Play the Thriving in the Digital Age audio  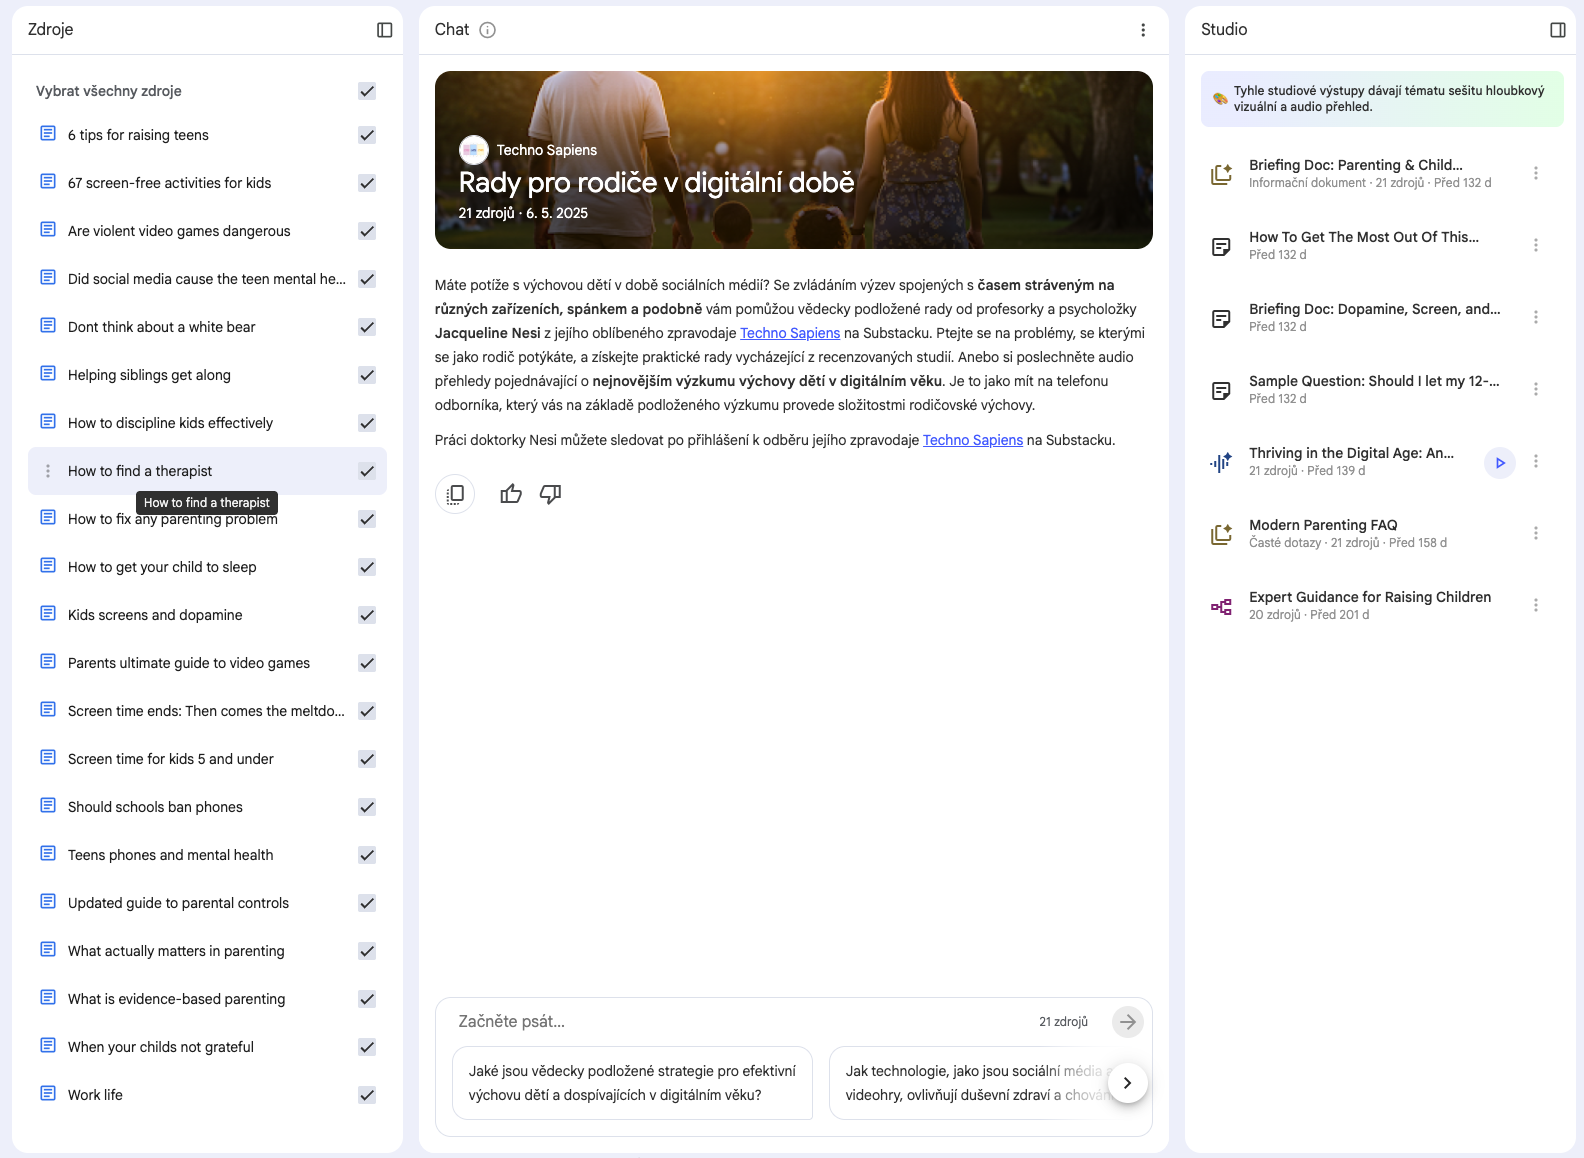click(x=1499, y=462)
